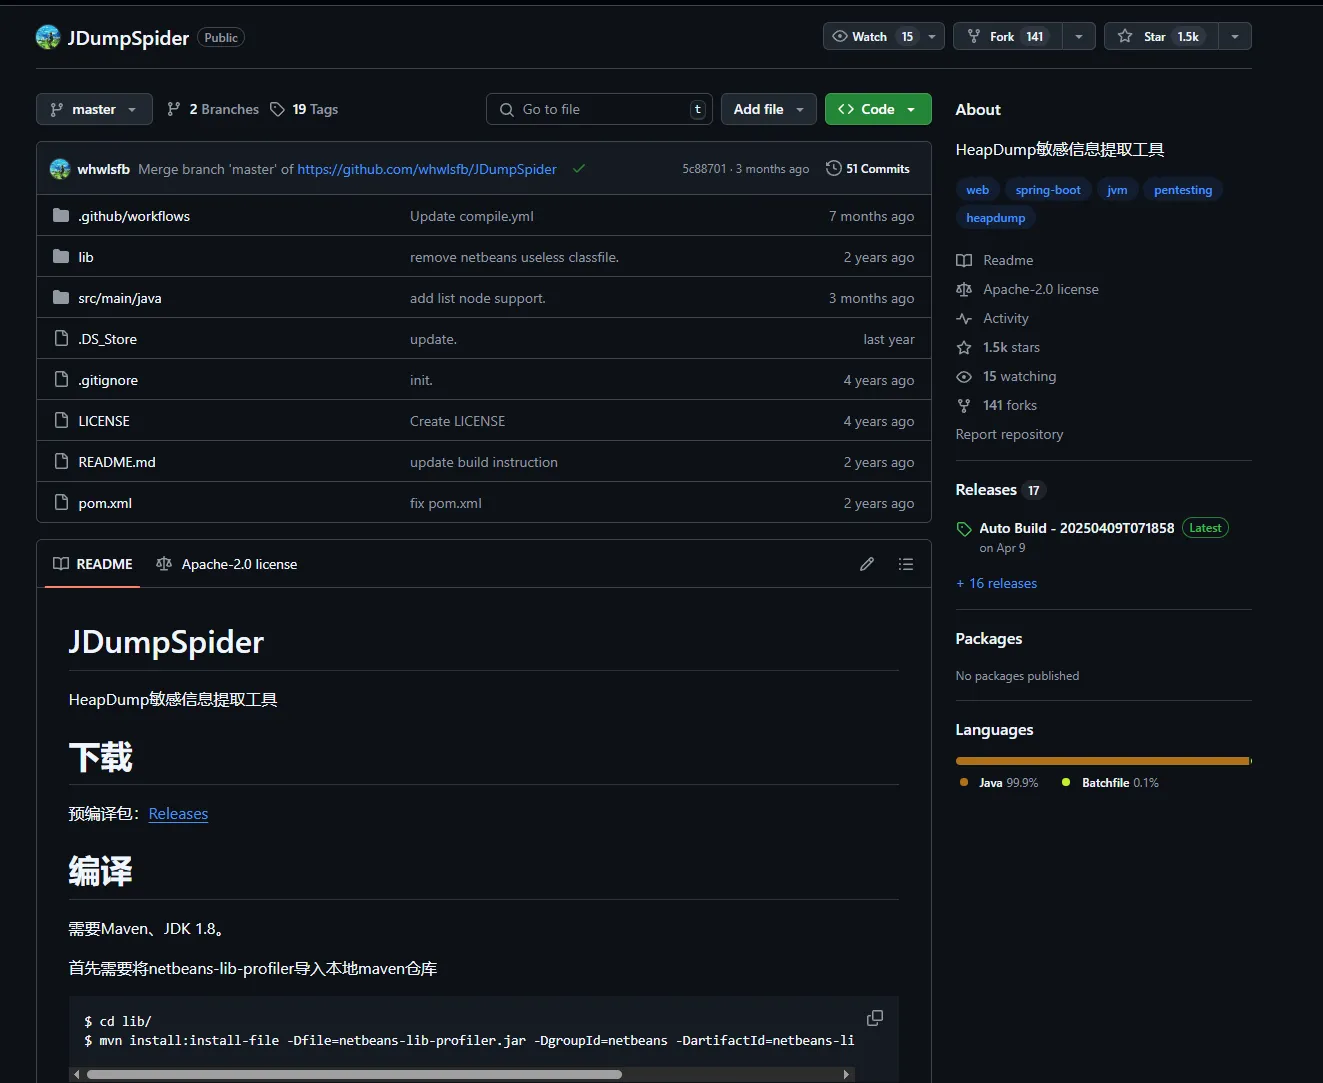Select the README tab

coord(93,564)
